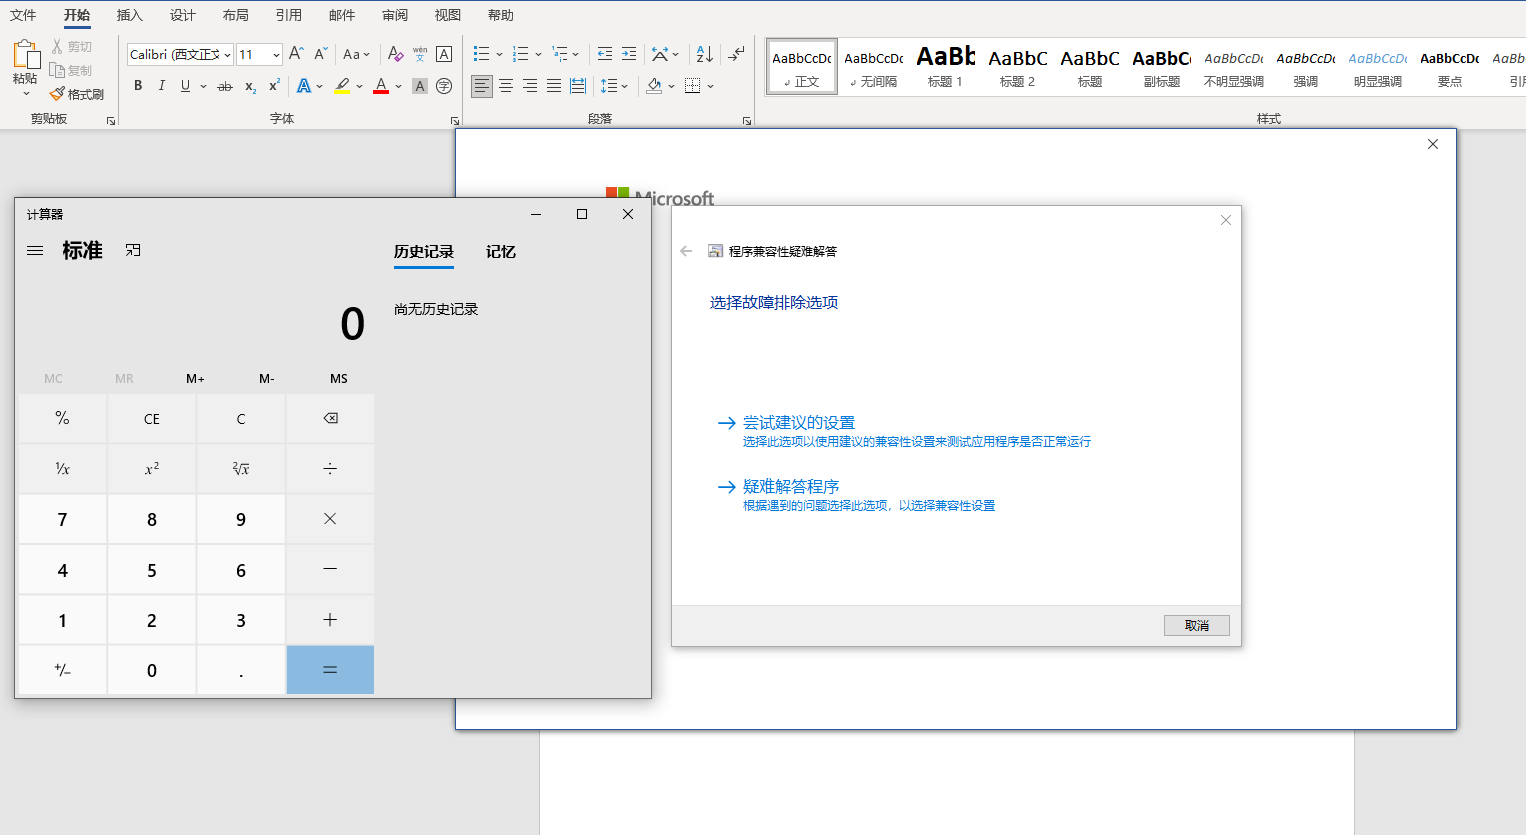Screen dimensions: 1526x835
Task: Click the Format Painter tool
Action: click(77, 94)
